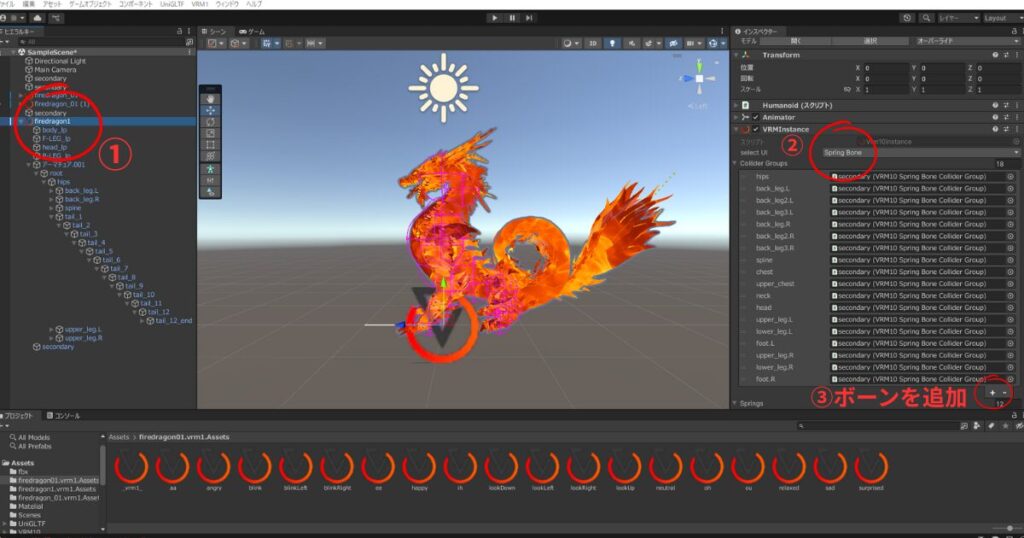Toggle 2D view mode in the scene
The width and height of the screenshot is (1024, 538).
point(592,43)
